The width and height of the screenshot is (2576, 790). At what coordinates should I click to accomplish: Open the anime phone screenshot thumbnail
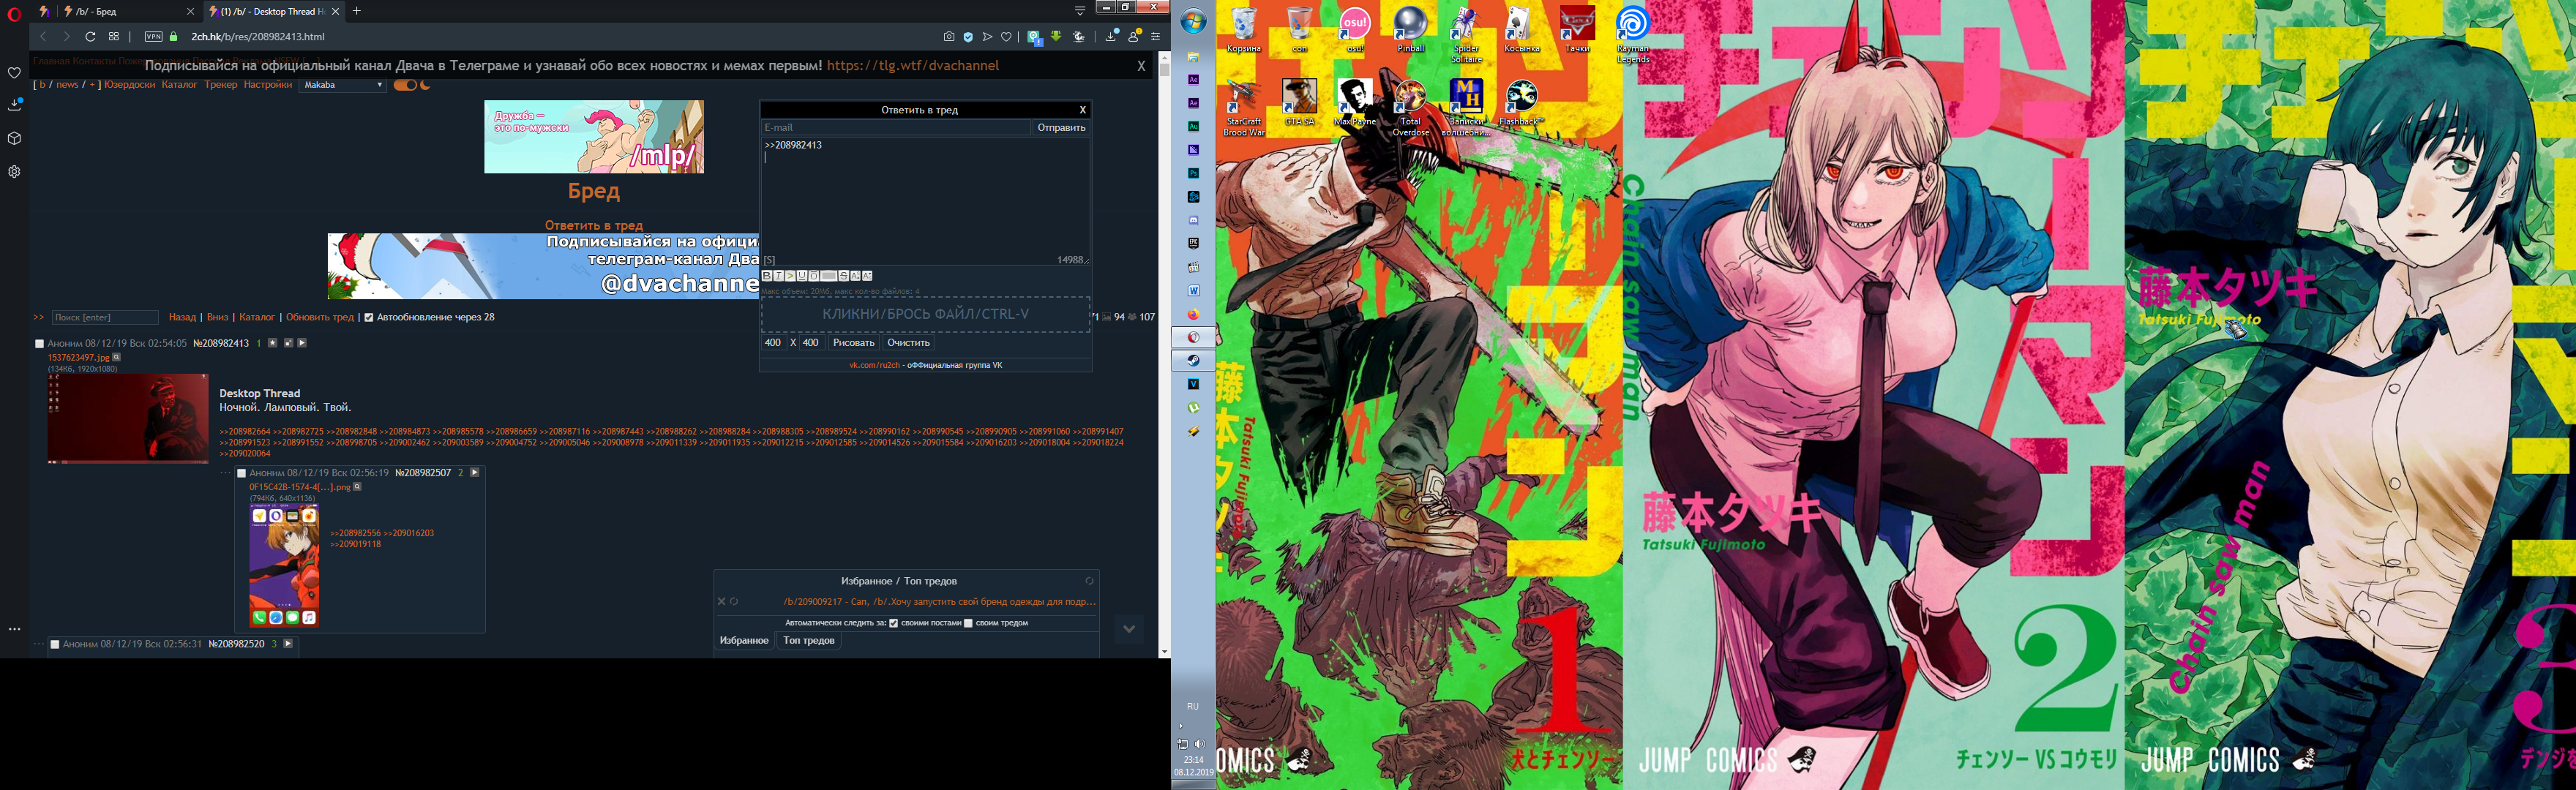(x=284, y=565)
